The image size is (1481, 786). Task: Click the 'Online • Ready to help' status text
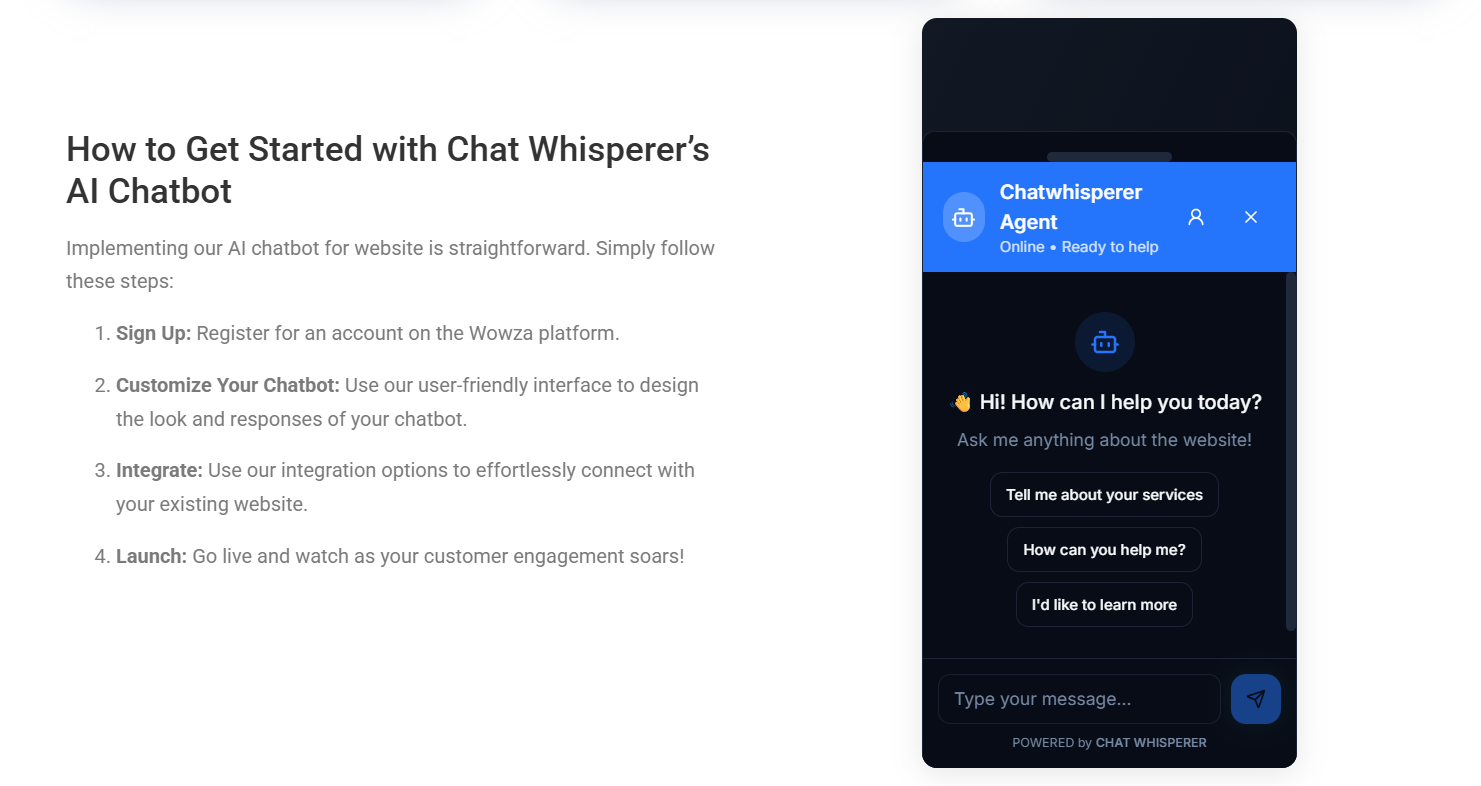[1079, 246]
